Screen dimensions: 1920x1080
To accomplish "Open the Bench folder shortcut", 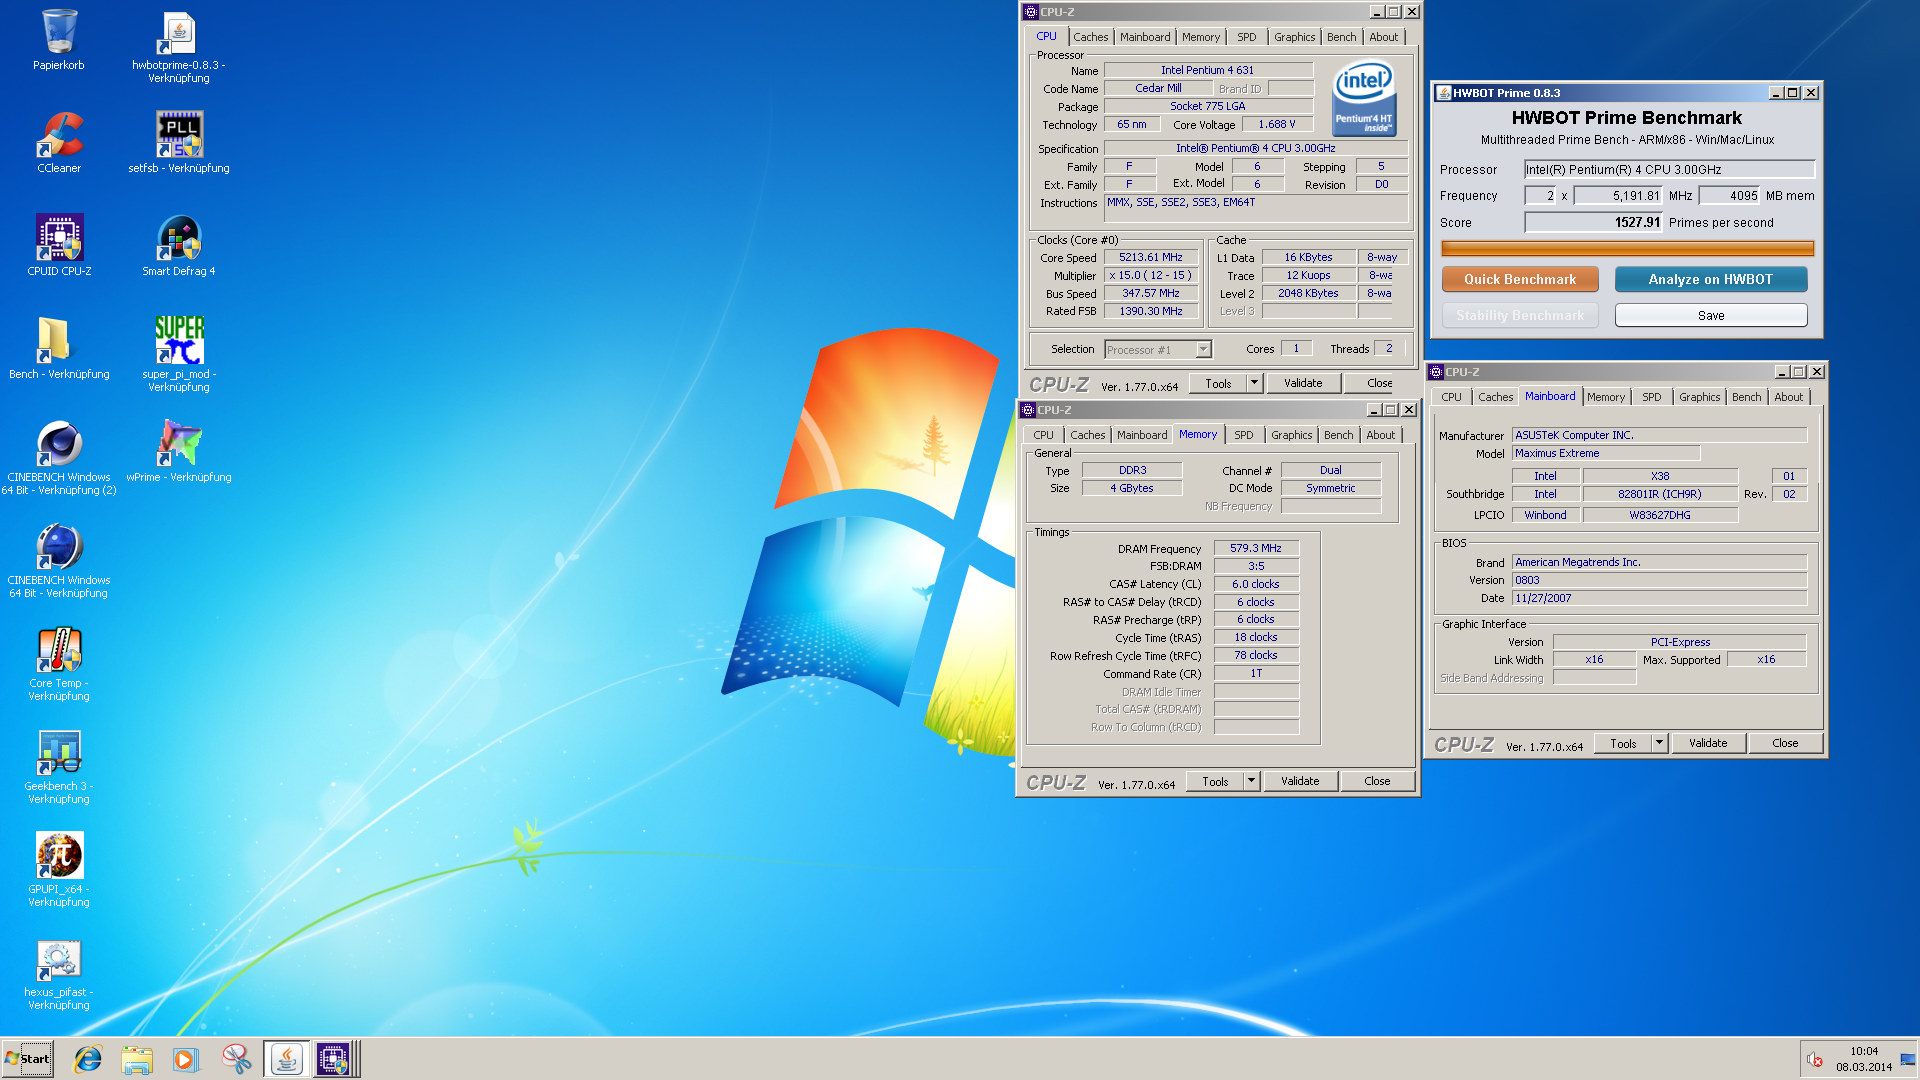I will (x=59, y=349).
